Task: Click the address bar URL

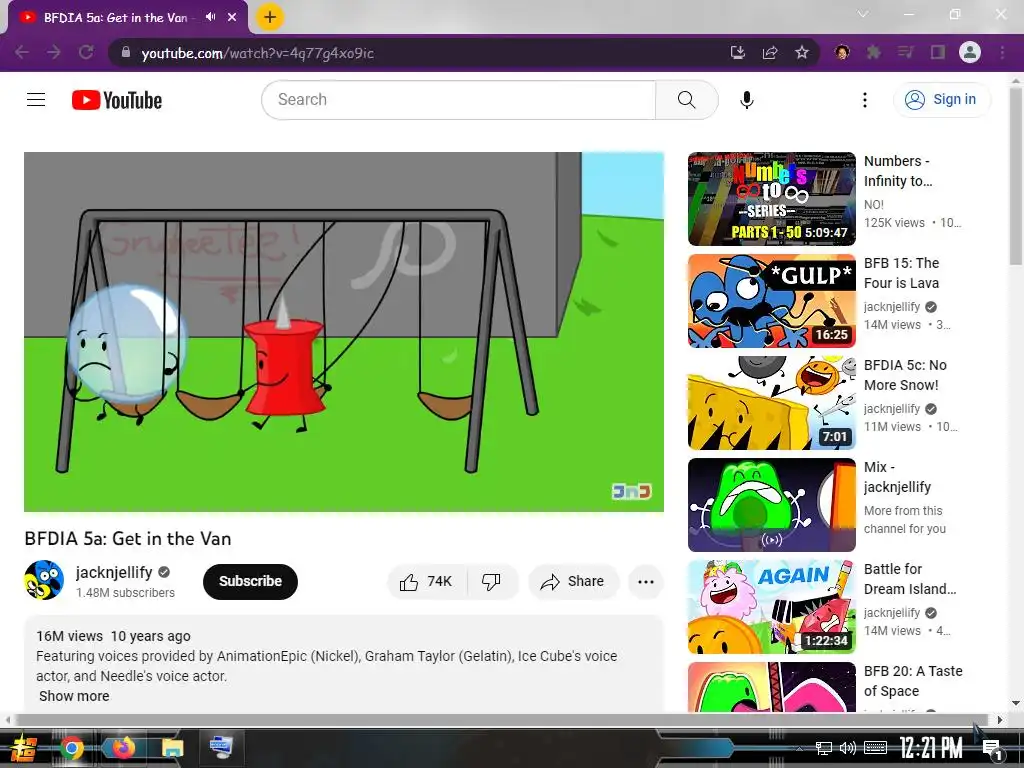Action: [257, 53]
